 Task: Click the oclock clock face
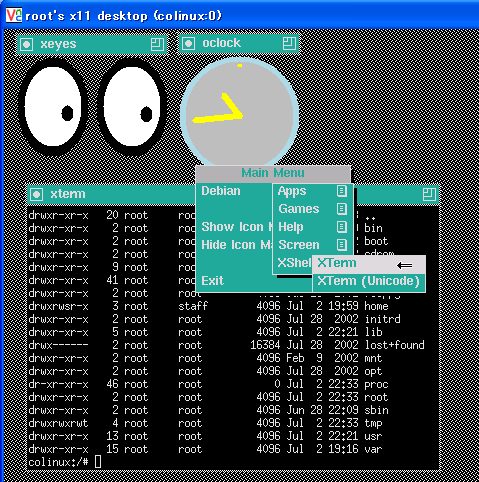(x=239, y=112)
